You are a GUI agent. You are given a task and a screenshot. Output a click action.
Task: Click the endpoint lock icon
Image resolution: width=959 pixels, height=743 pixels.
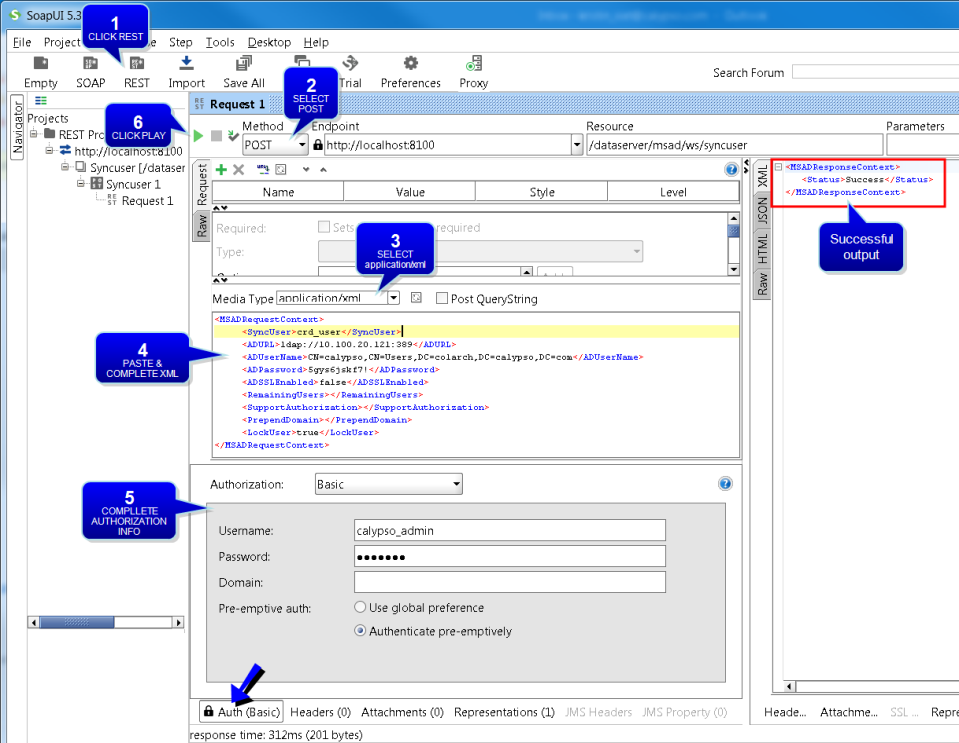tap(317, 145)
